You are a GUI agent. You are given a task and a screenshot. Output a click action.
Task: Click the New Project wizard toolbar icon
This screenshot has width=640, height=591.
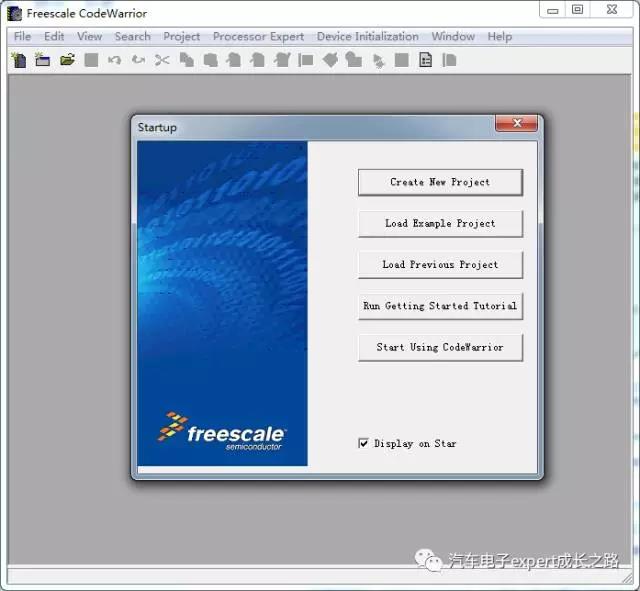click(x=42, y=60)
